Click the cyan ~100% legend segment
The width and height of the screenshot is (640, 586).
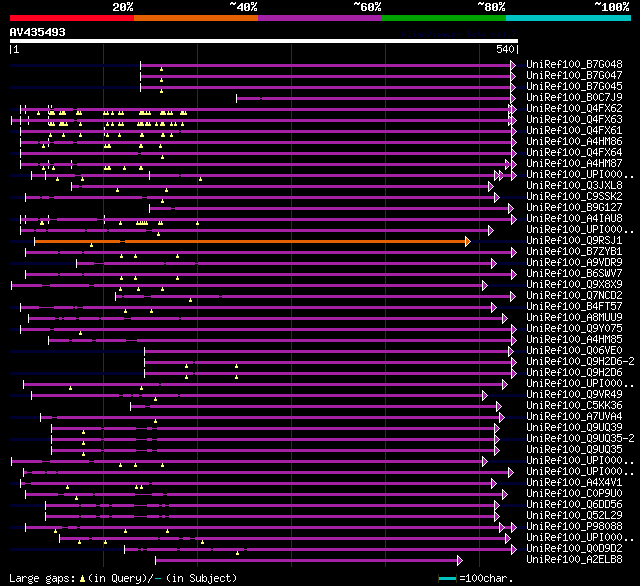coord(569,18)
